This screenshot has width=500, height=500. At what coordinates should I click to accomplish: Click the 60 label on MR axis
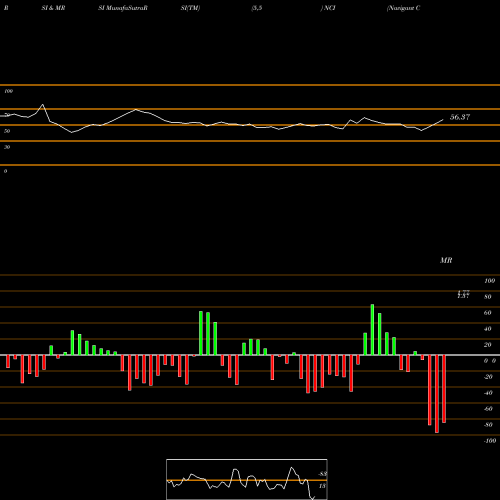click(x=488, y=313)
